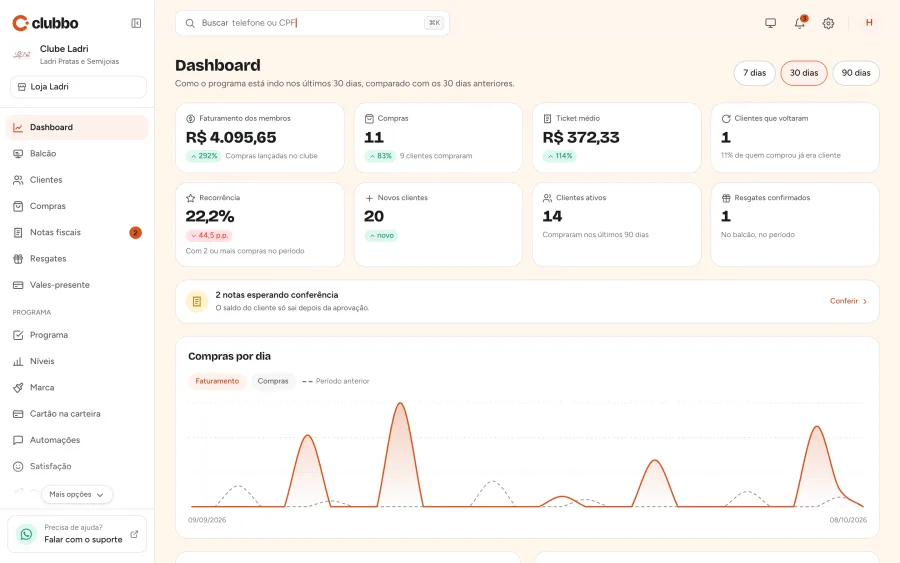Click the Resgates confirmados gift icon
This screenshot has width=900, height=563.
[726, 198]
